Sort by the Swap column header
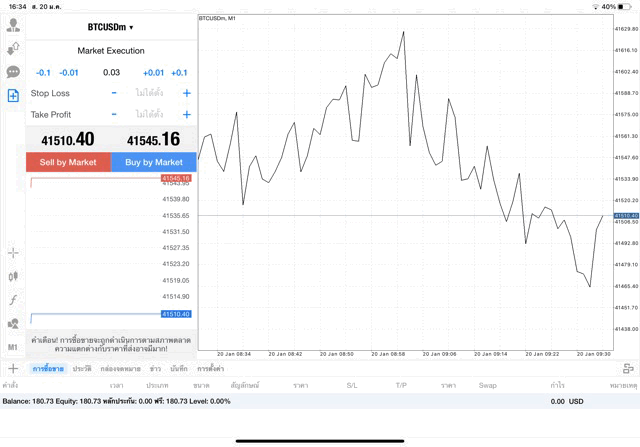This screenshot has height=447, width=640. pyautogui.click(x=488, y=385)
